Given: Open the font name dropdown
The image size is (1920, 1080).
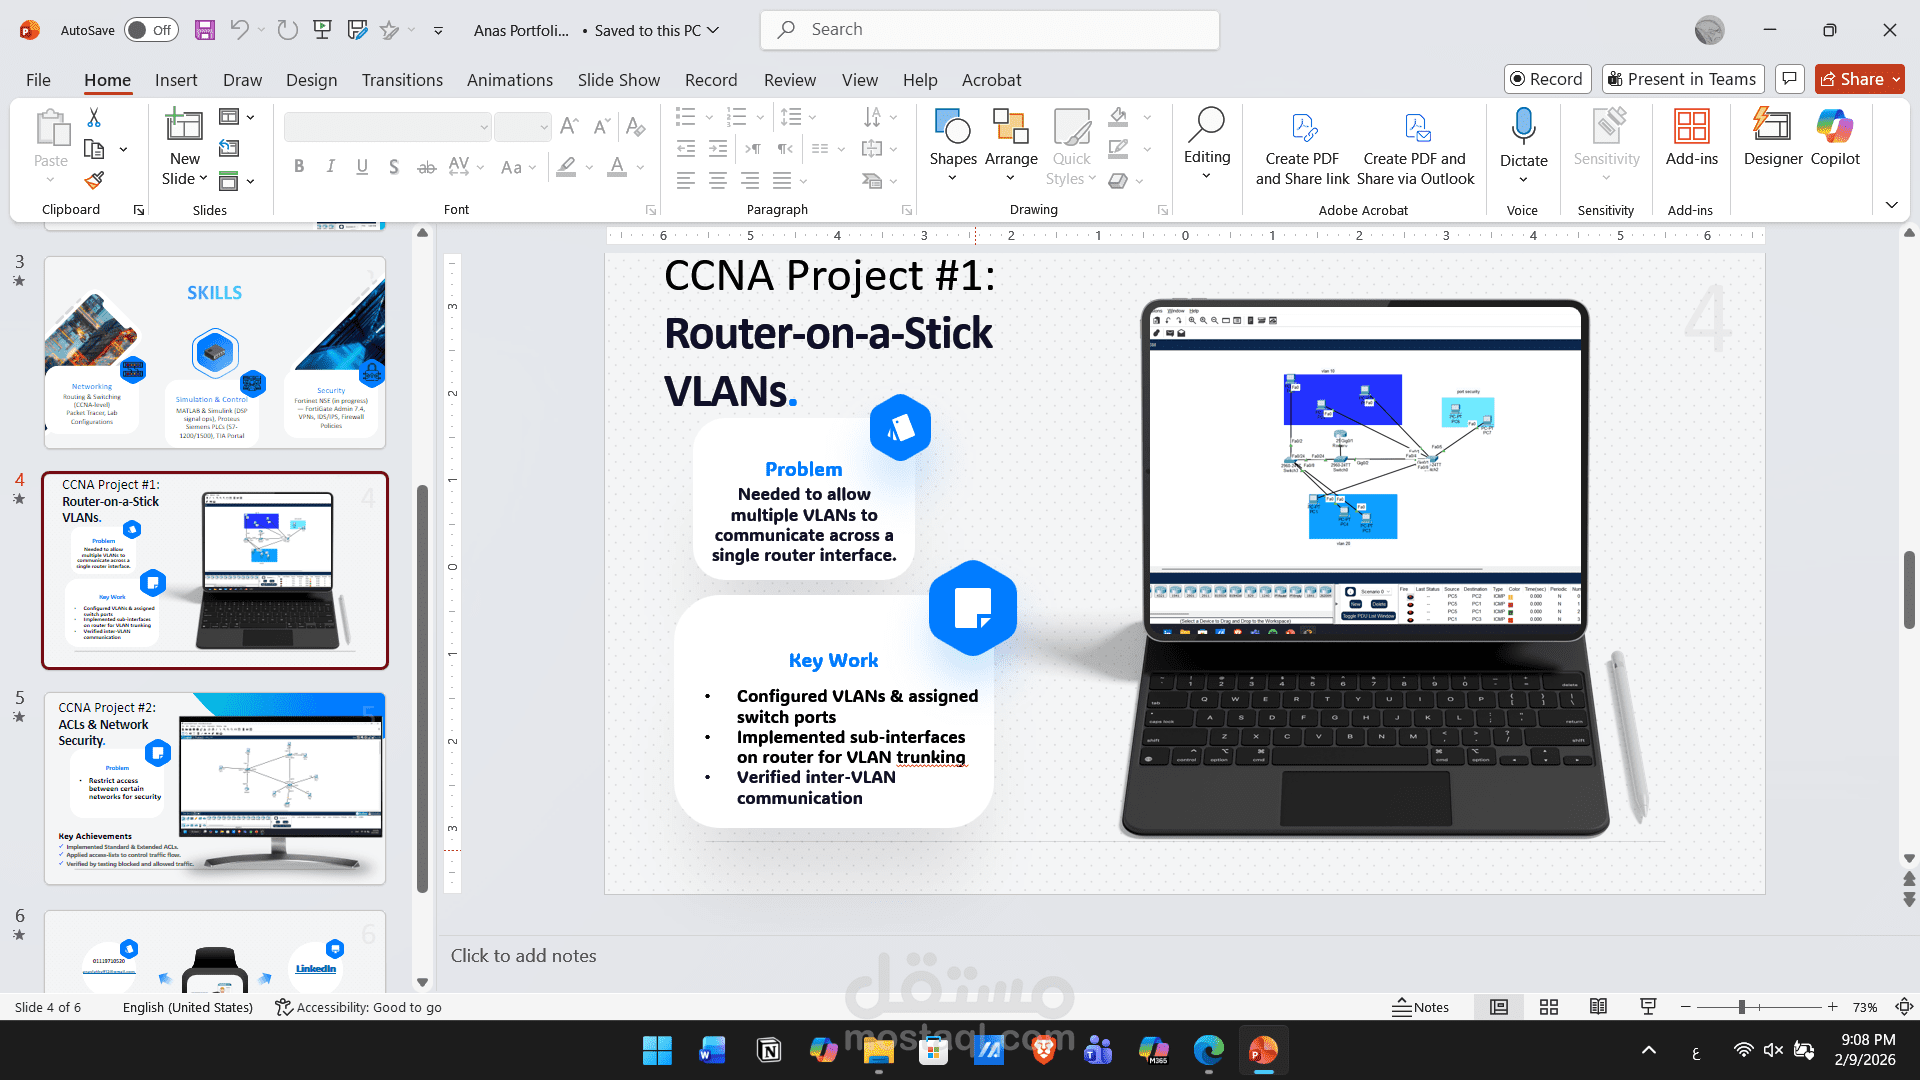Looking at the screenshot, I should click(484, 127).
